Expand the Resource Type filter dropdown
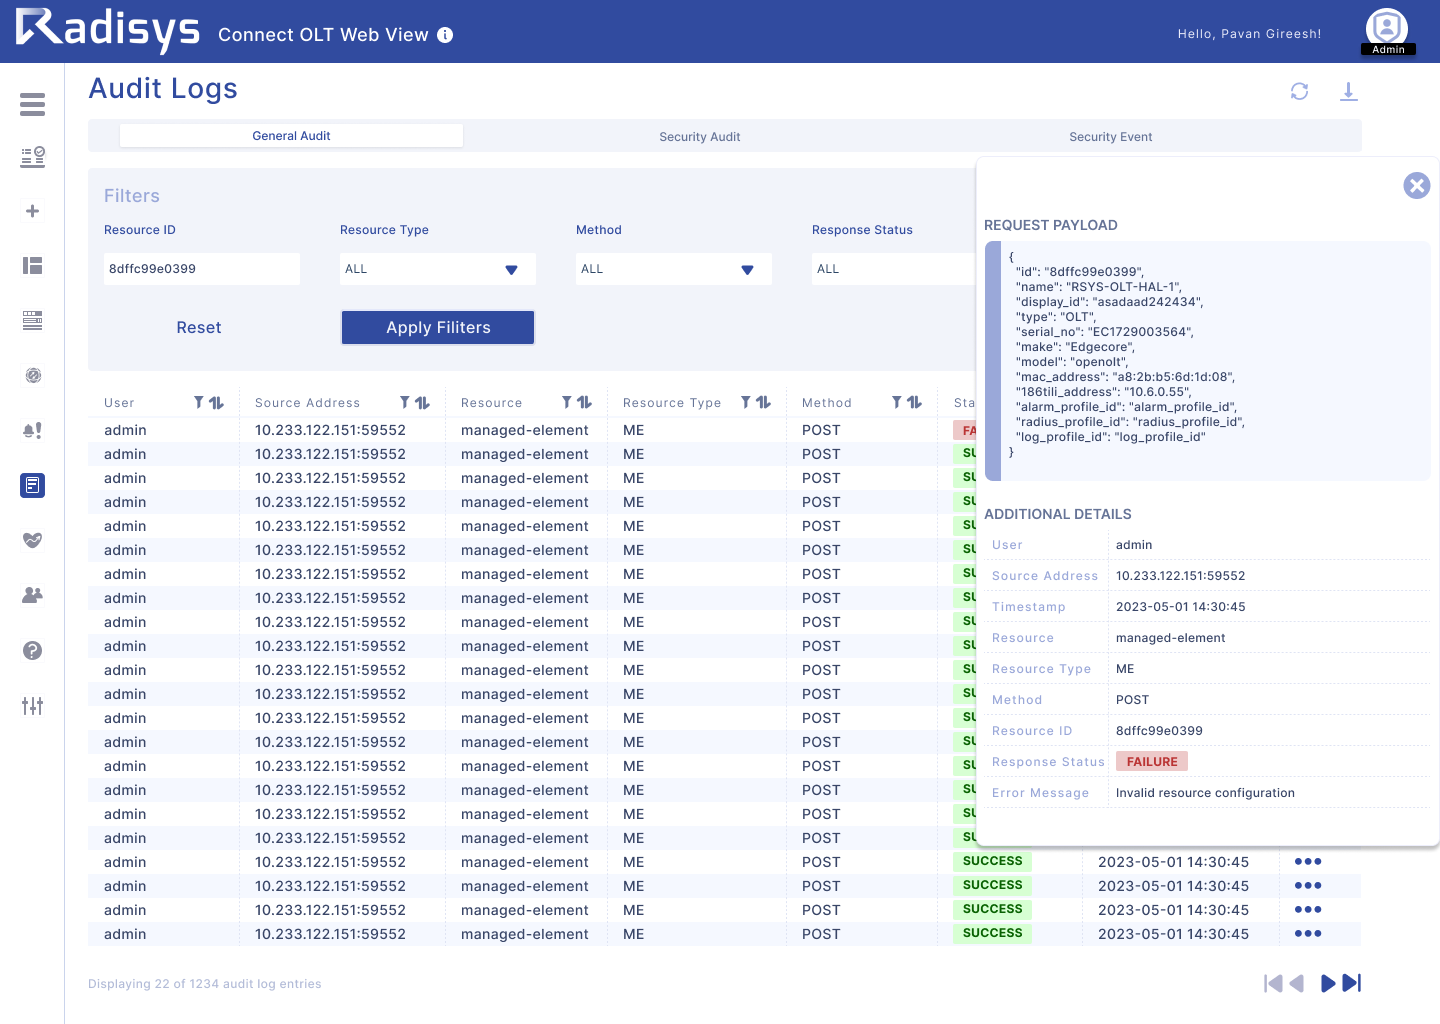This screenshot has width=1440, height=1024. (x=437, y=269)
